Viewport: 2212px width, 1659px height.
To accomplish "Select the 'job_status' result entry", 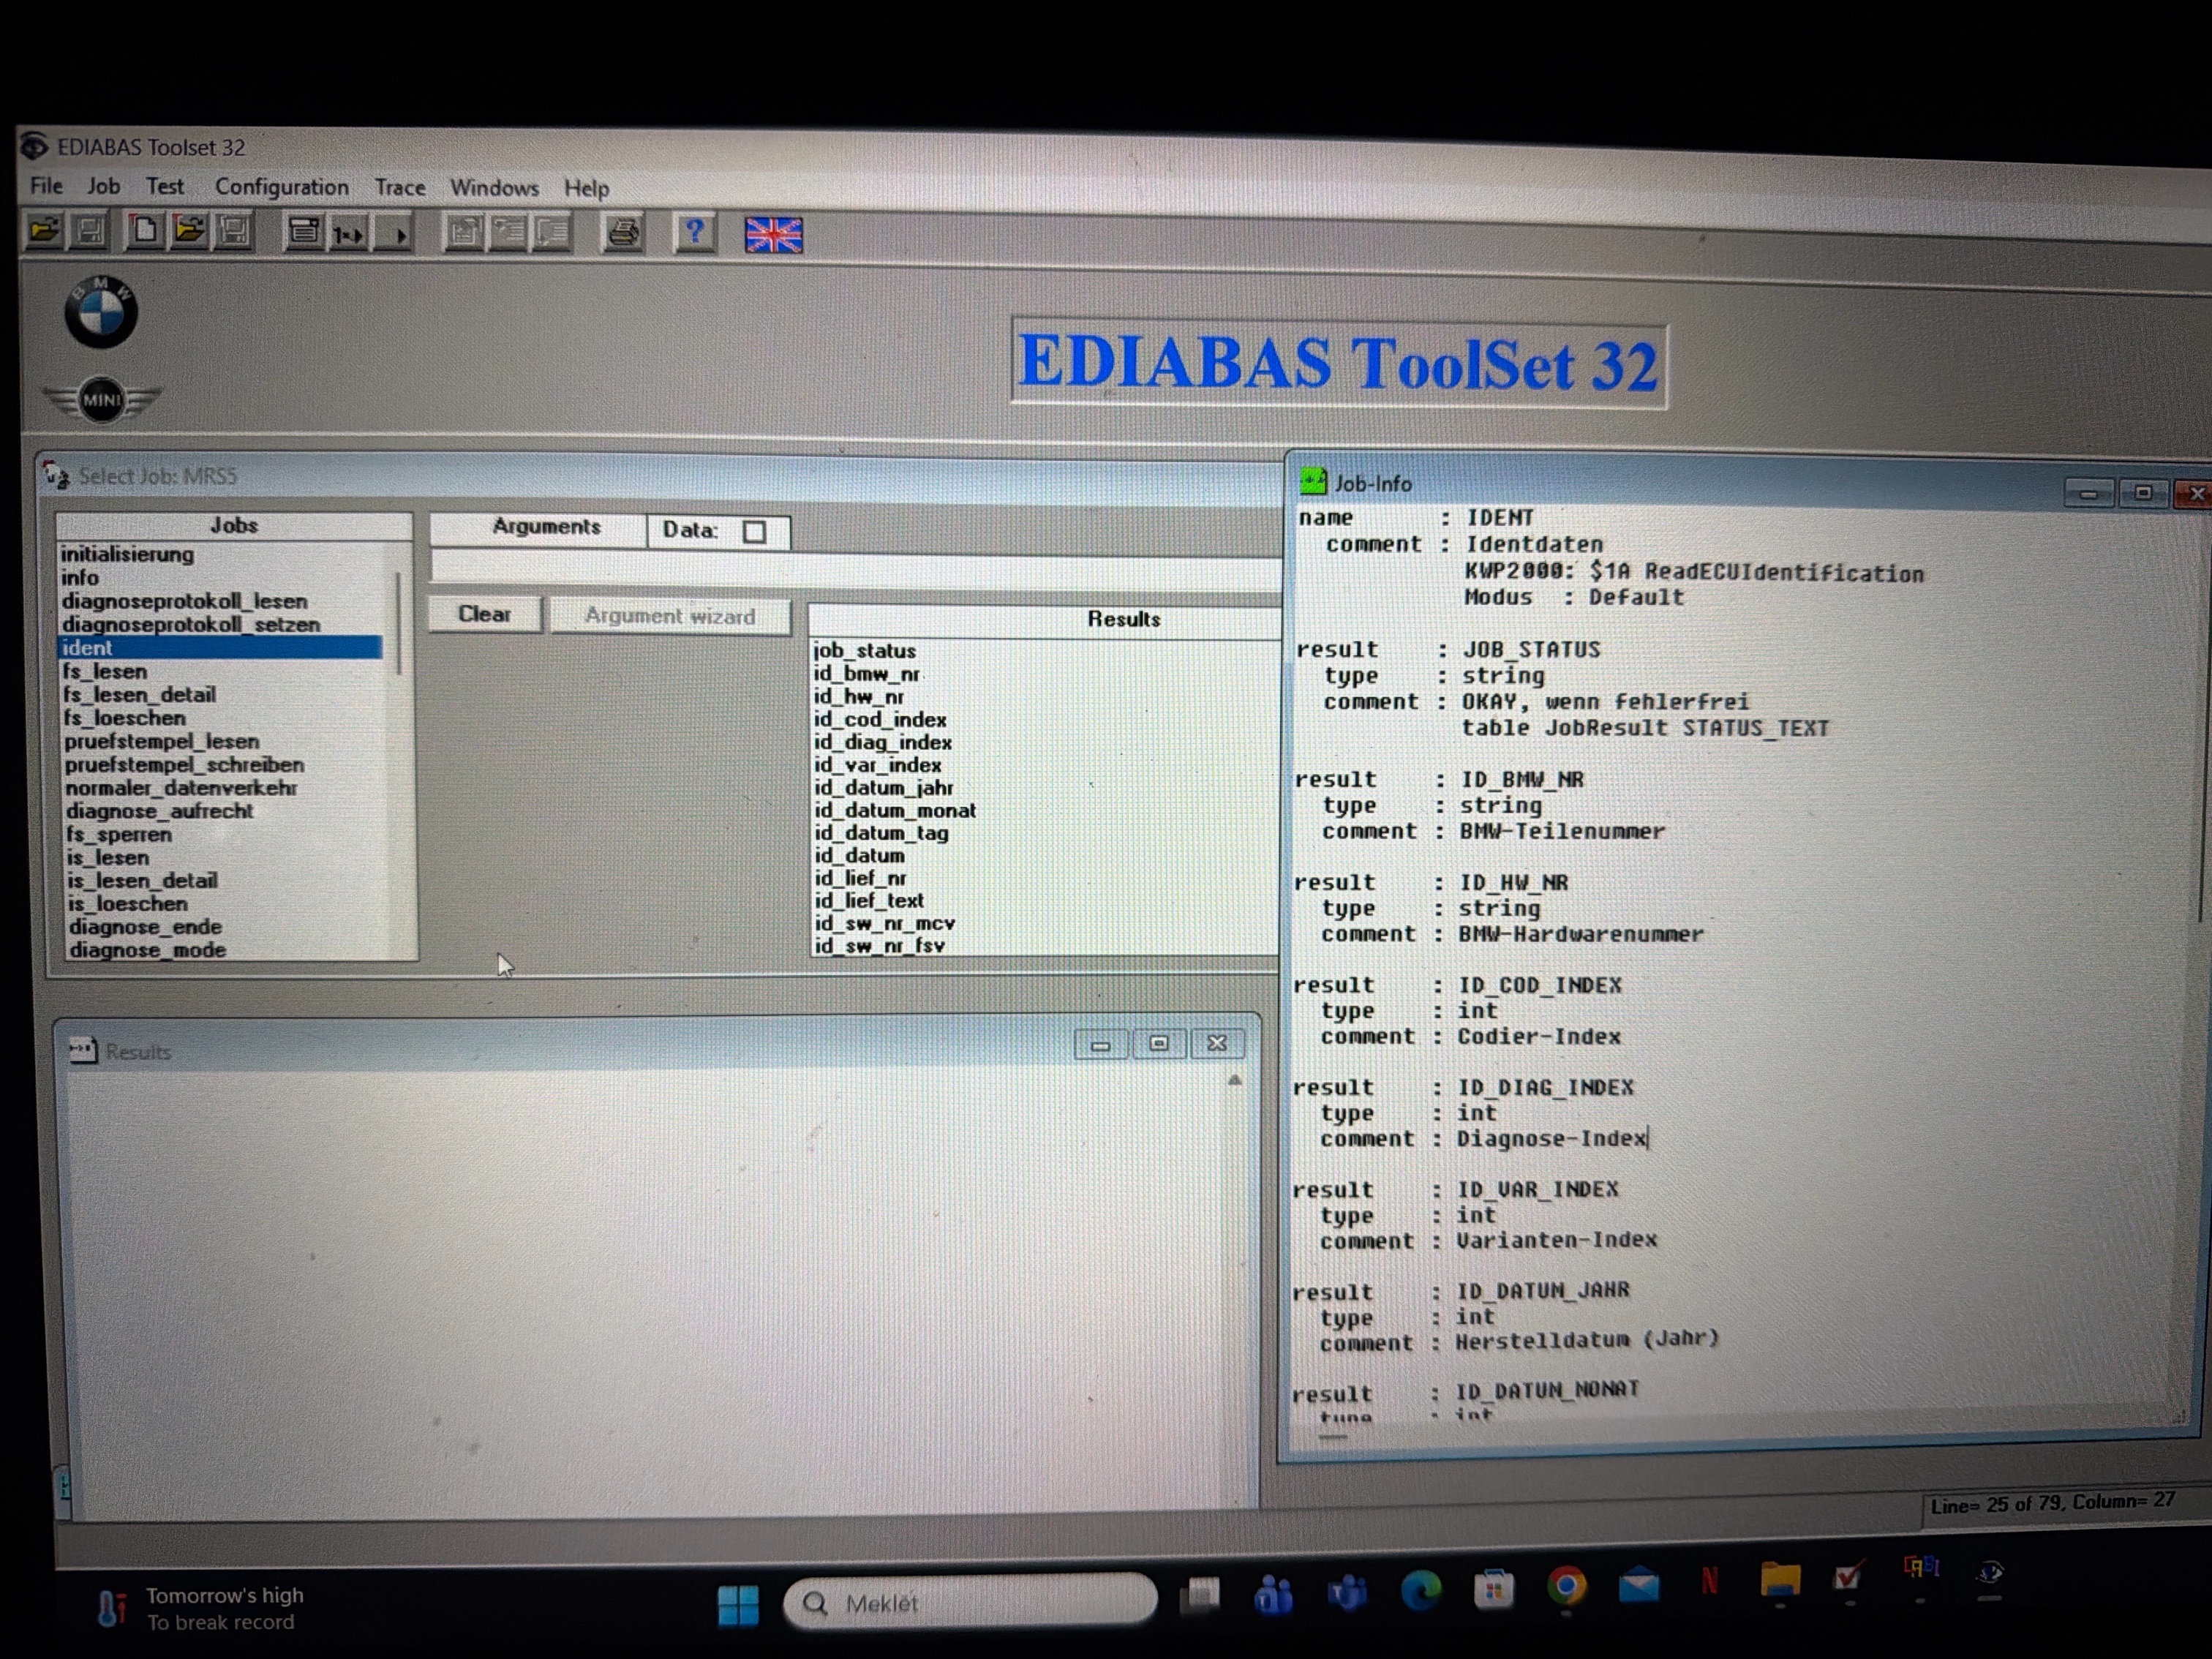I will [x=865, y=650].
